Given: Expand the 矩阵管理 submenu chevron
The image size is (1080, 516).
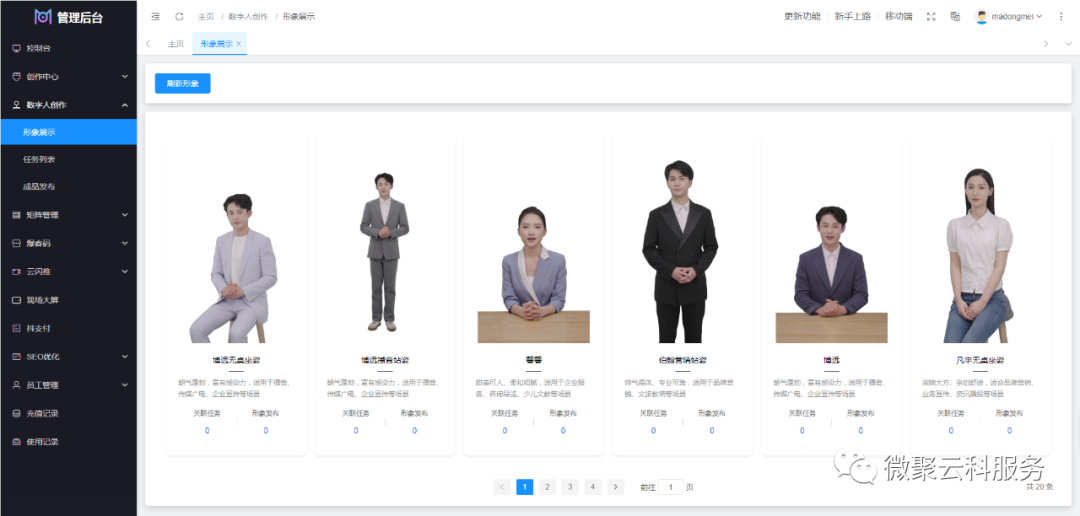Looking at the screenshot, I should tap(125, 215).
